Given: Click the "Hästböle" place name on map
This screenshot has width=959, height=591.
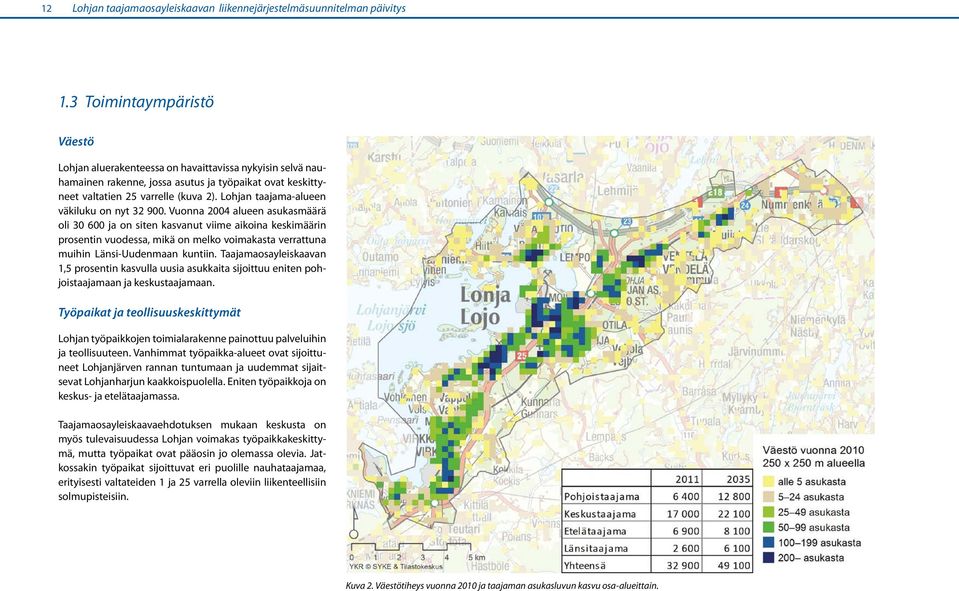Looking at the screenshot, I should [489, 566].
